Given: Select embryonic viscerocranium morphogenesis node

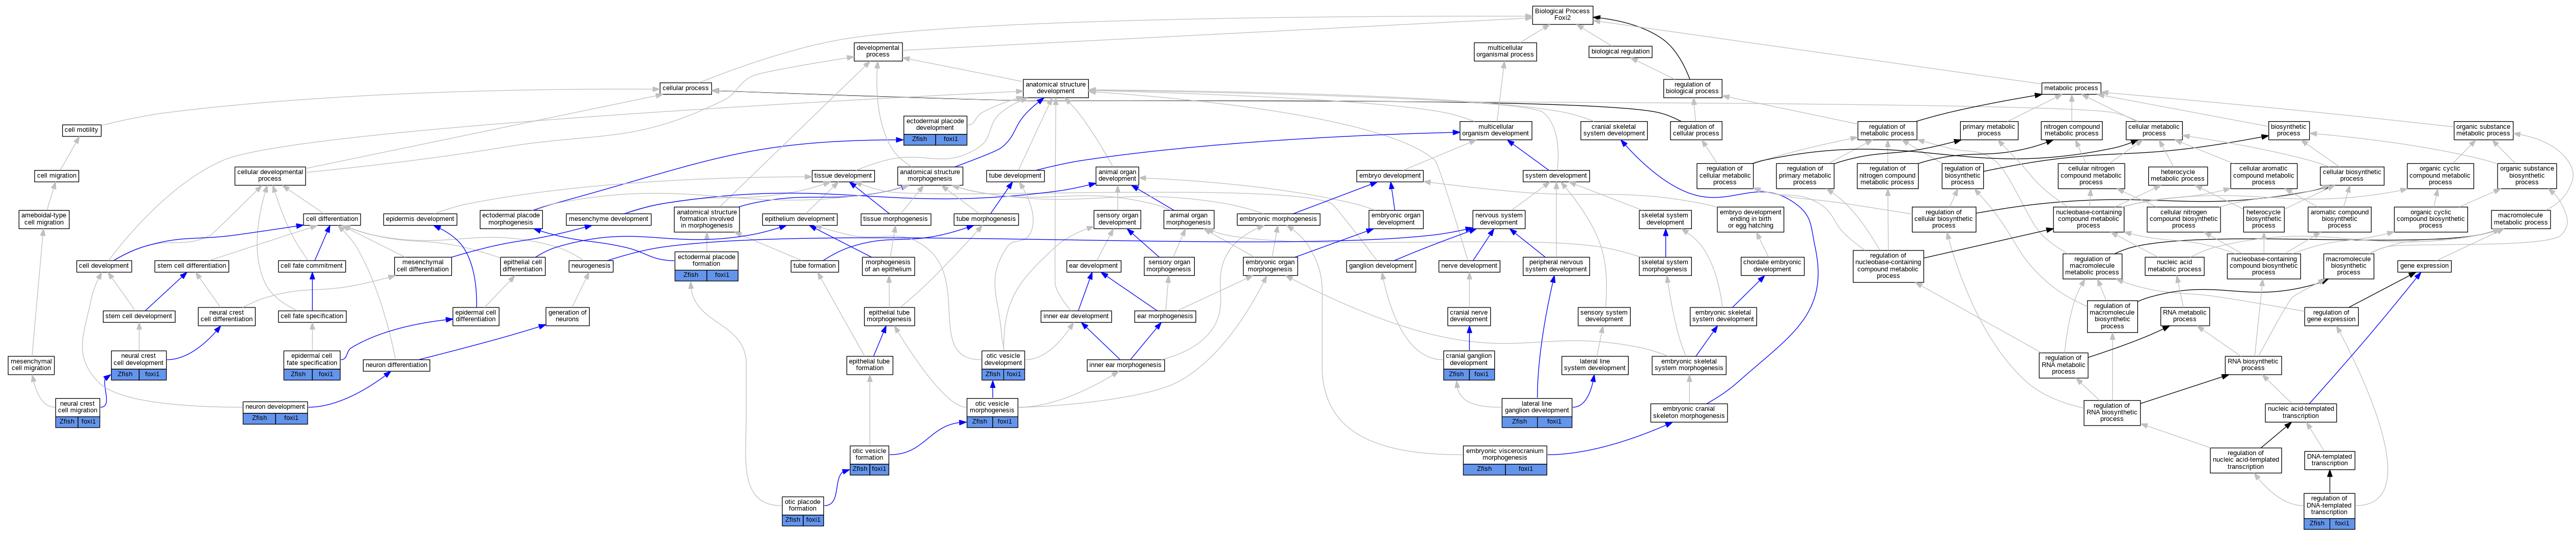Looking at the screenshot, I should [x=1504, y=454].
